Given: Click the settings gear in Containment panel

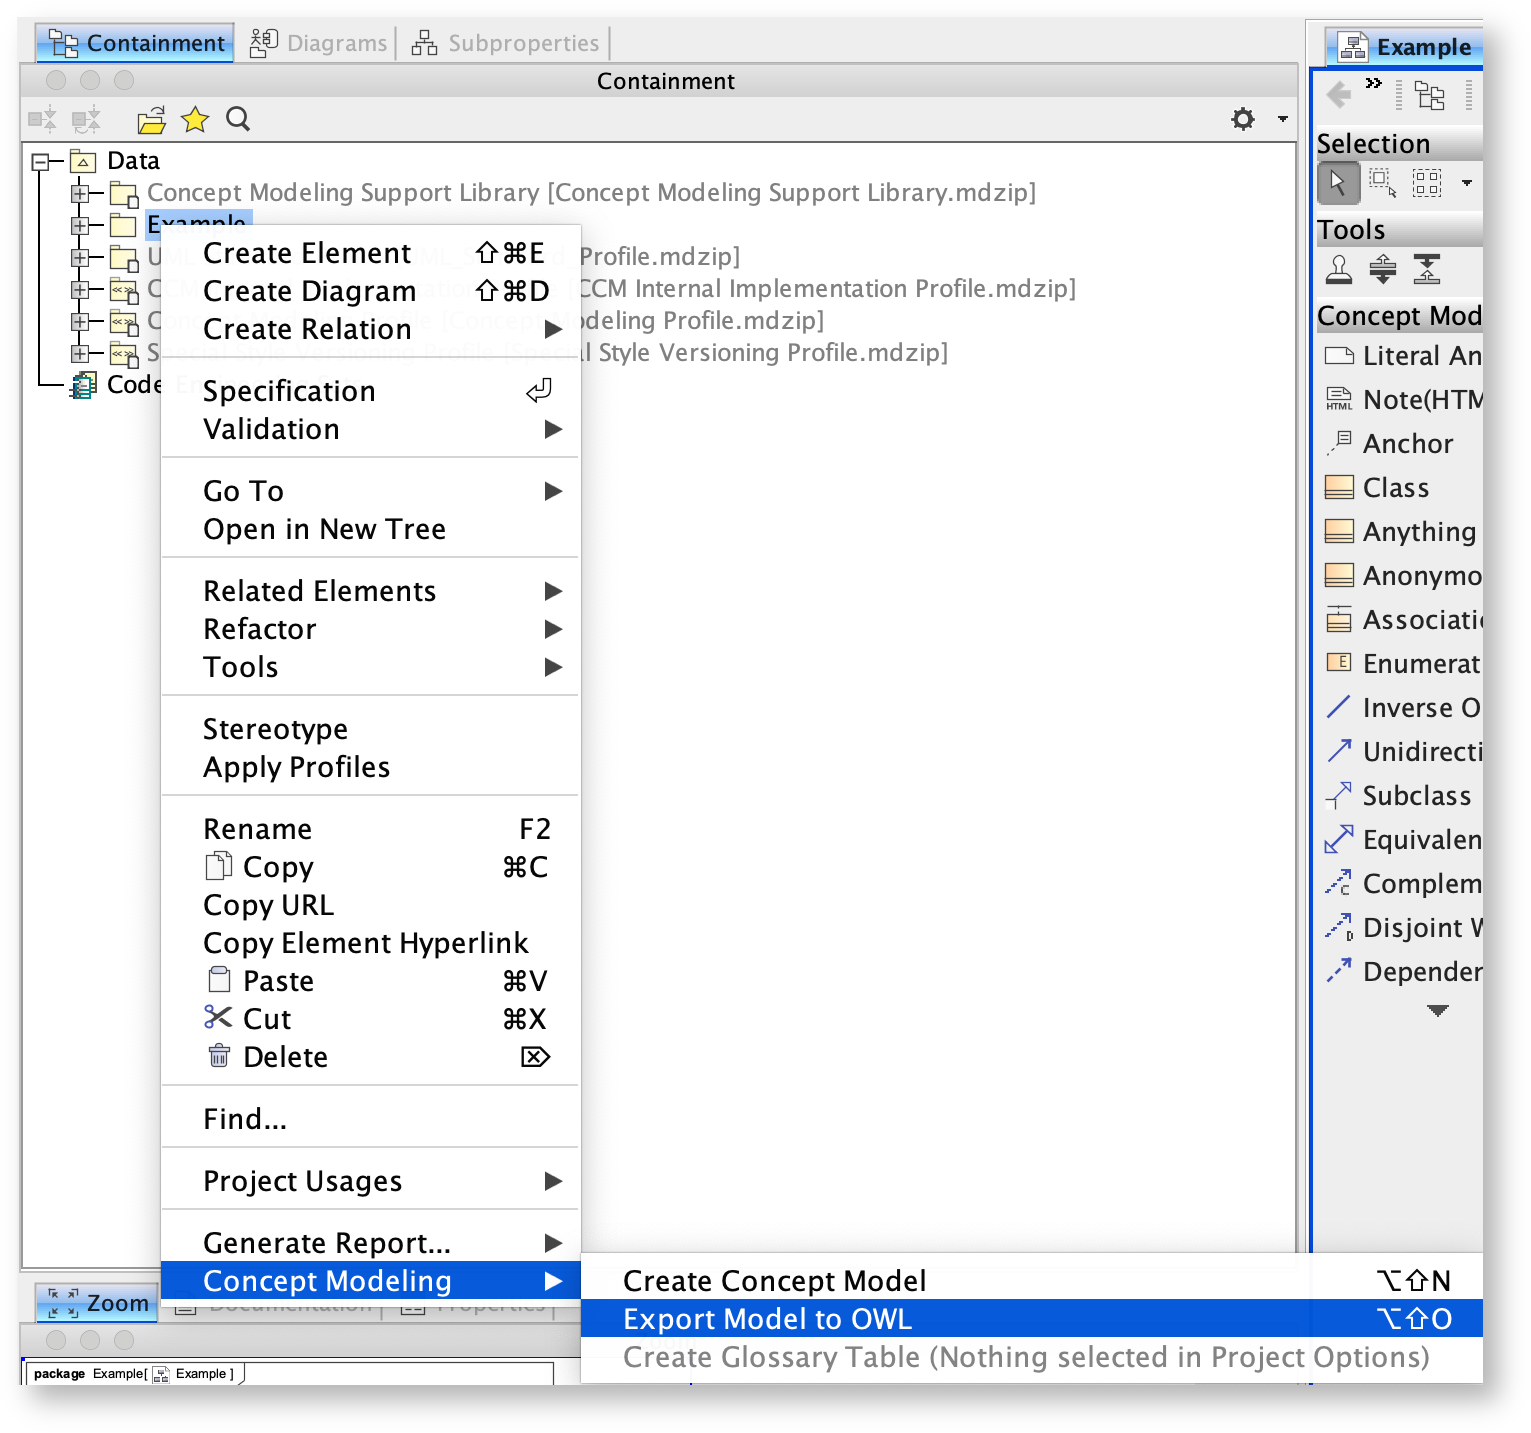Looking at the screenshot, I should click(x=1242, y=119).
